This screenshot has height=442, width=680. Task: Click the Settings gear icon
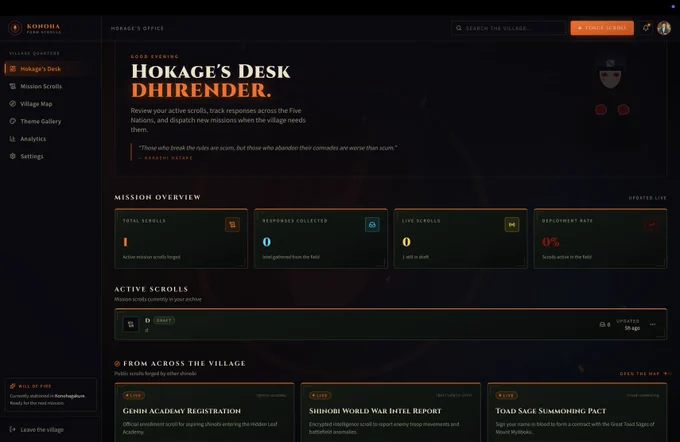pos(13,156)
